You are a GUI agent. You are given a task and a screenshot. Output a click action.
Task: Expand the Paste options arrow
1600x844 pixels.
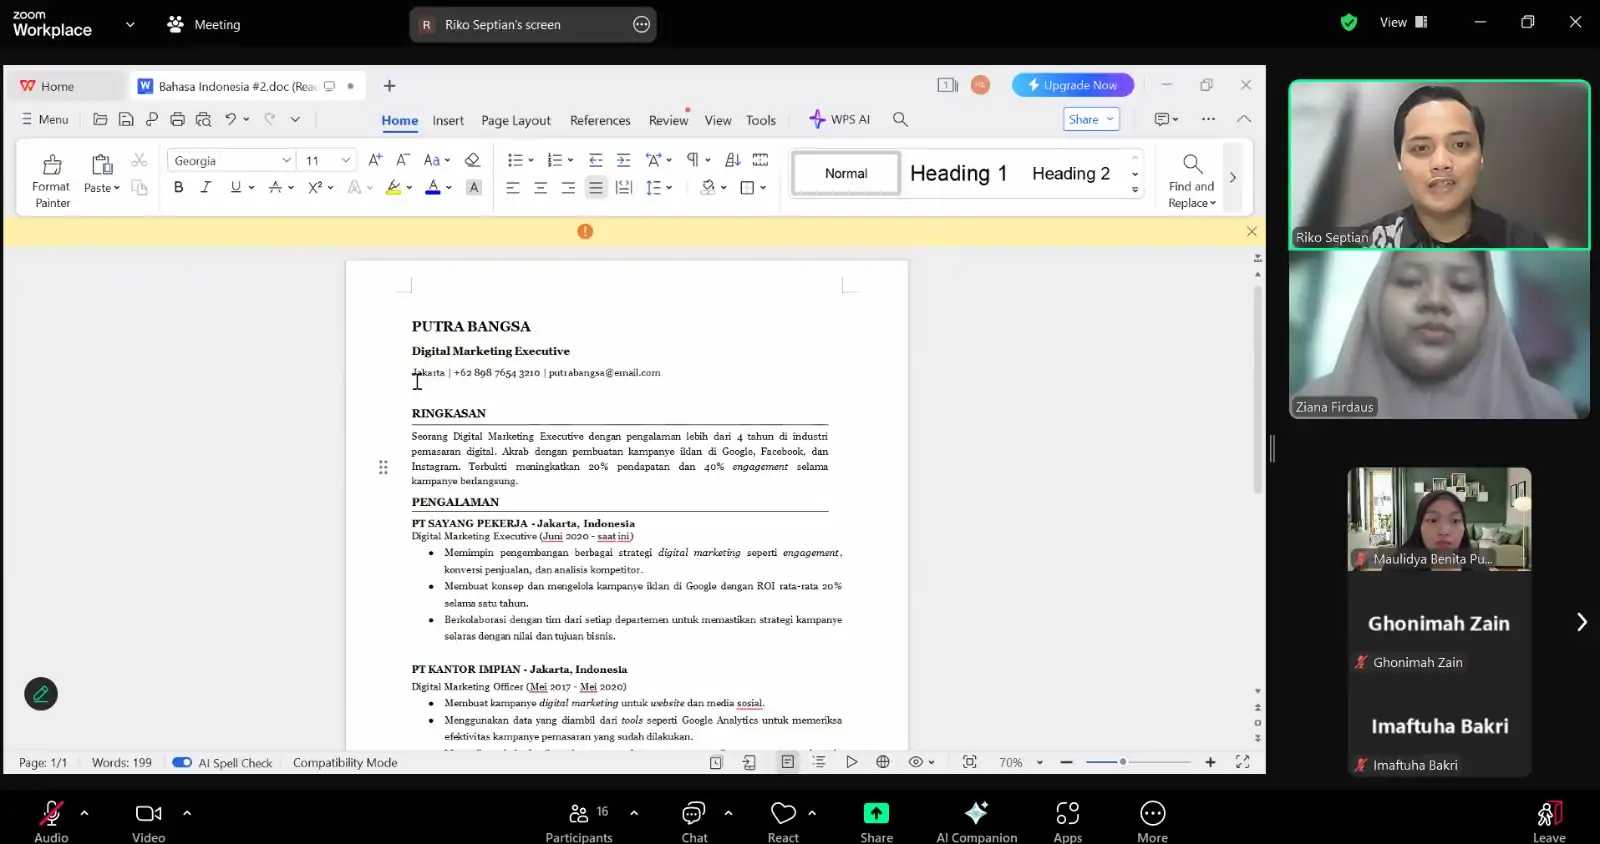116,188
